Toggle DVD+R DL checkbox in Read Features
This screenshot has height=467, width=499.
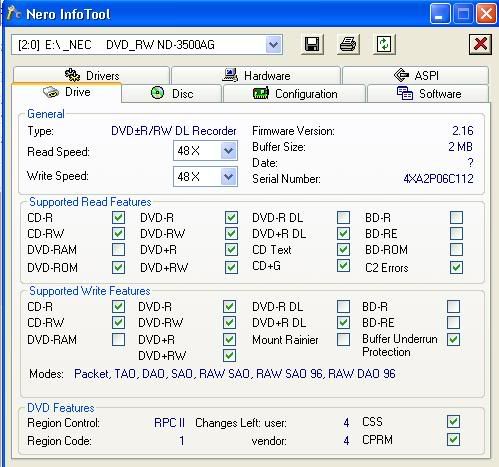point(343,233)
